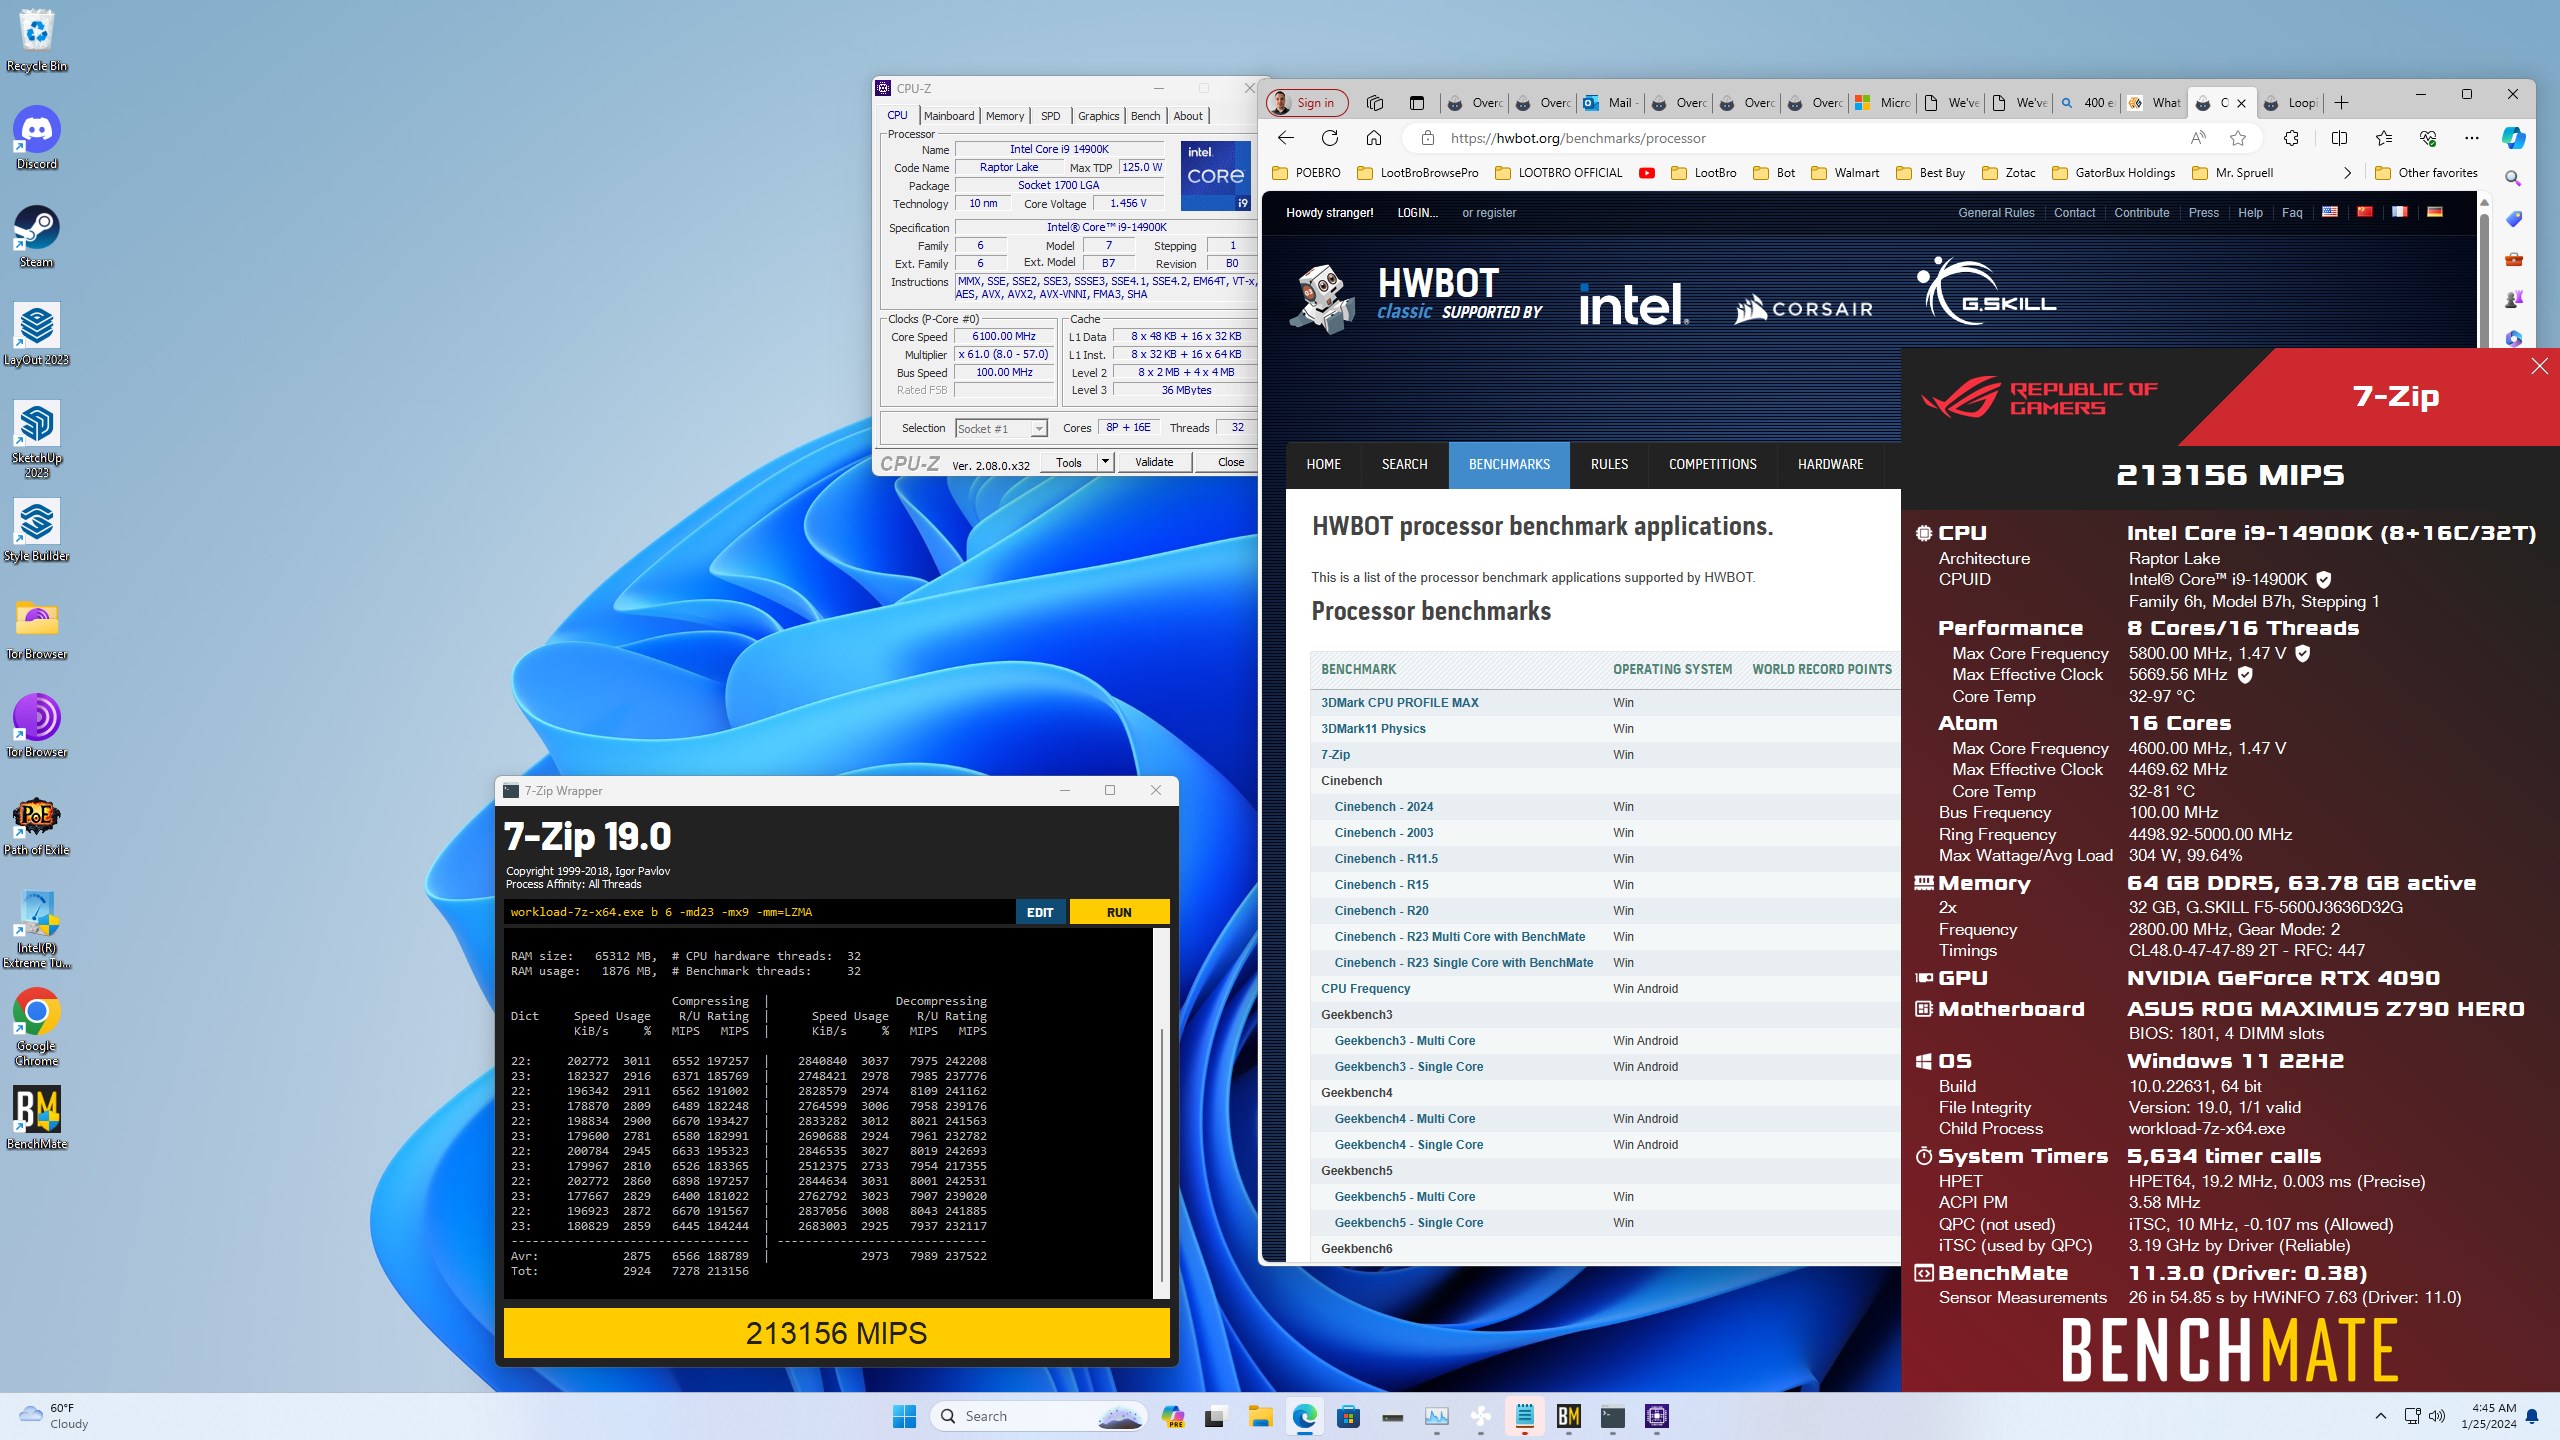Click the Edge address bar URL
Image resolution: width=2560 pixels, height=1440 pixels.
[x=1577, y=138]
